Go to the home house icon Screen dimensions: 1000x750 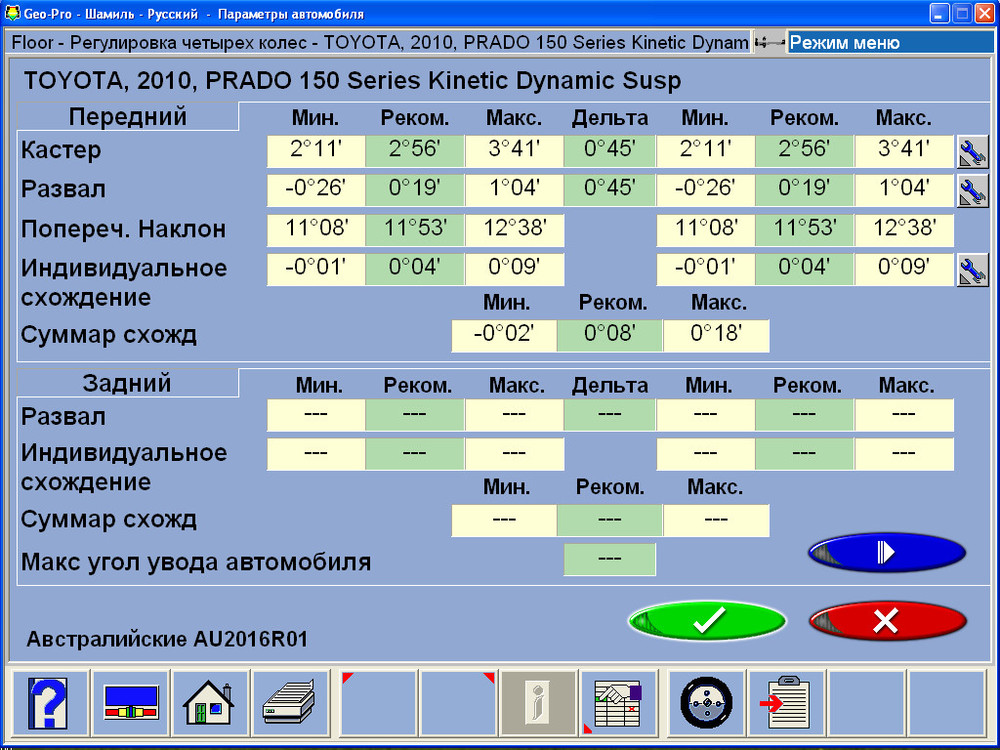[209, 703]
